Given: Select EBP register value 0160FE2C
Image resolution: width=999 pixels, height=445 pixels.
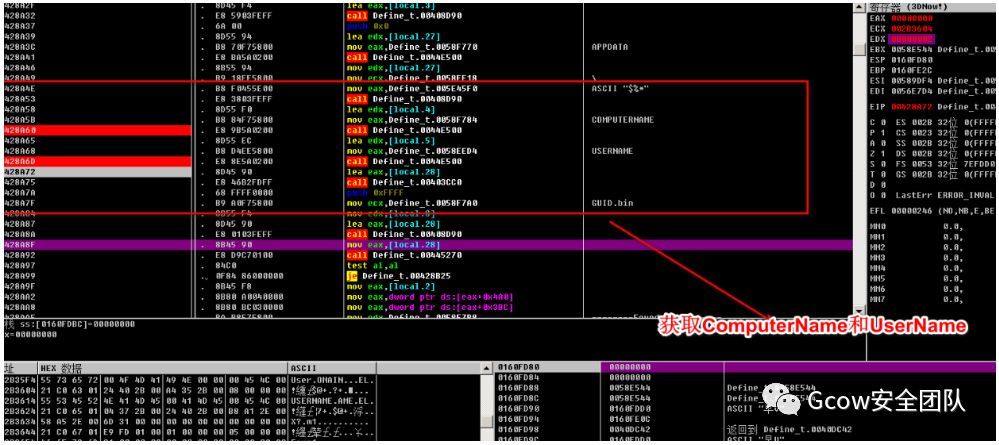Looking at the screenshot, I should pos(910,70).
